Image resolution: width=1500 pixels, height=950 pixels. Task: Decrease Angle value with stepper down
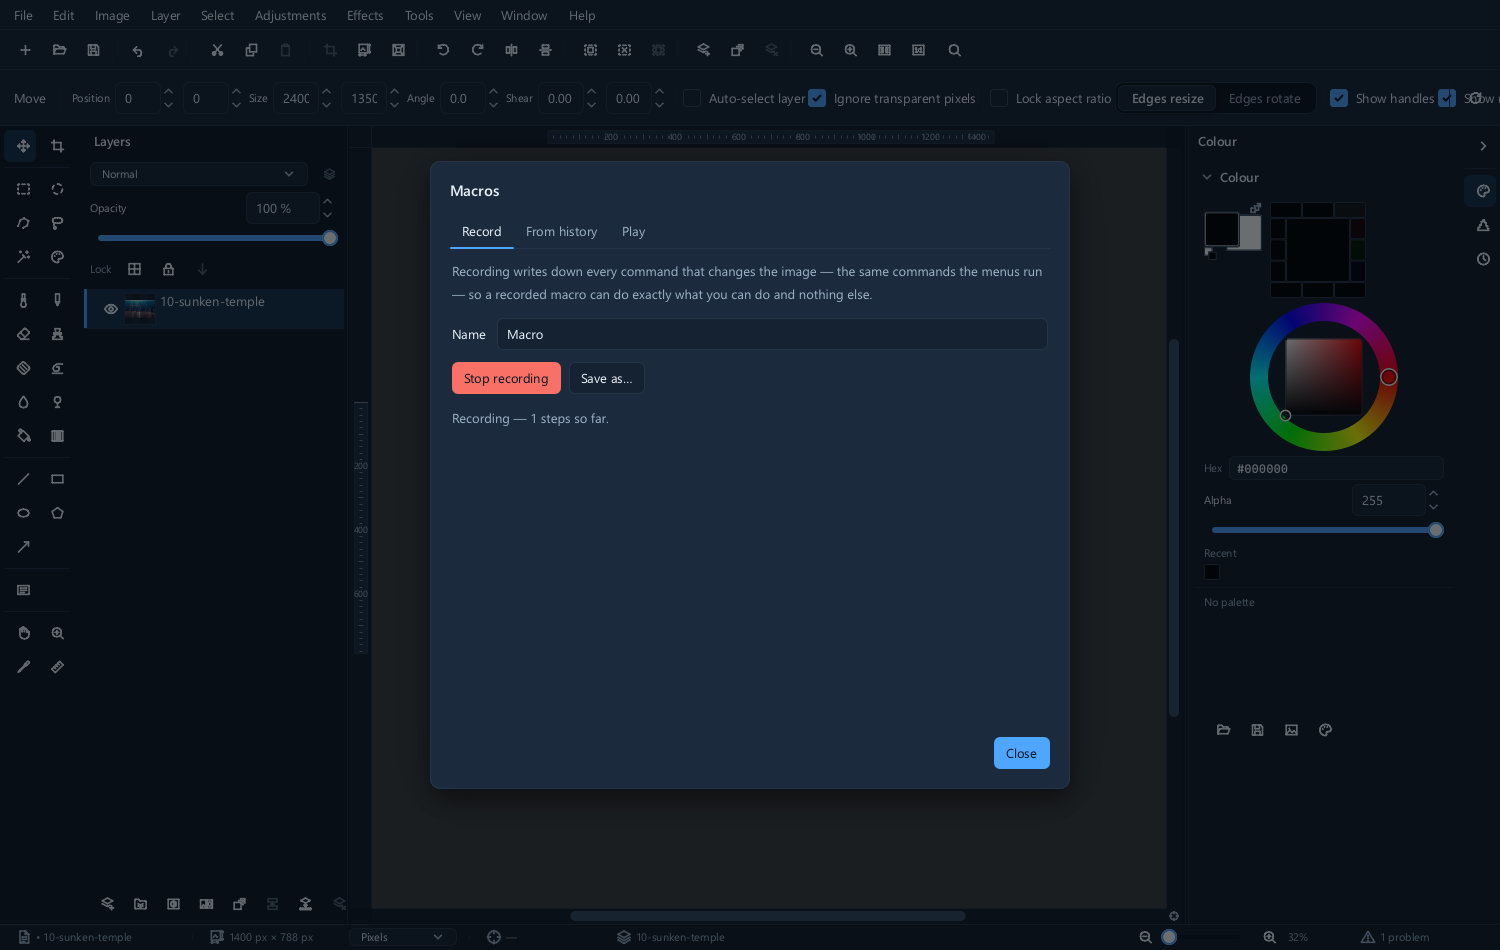[x=493, y=105]
